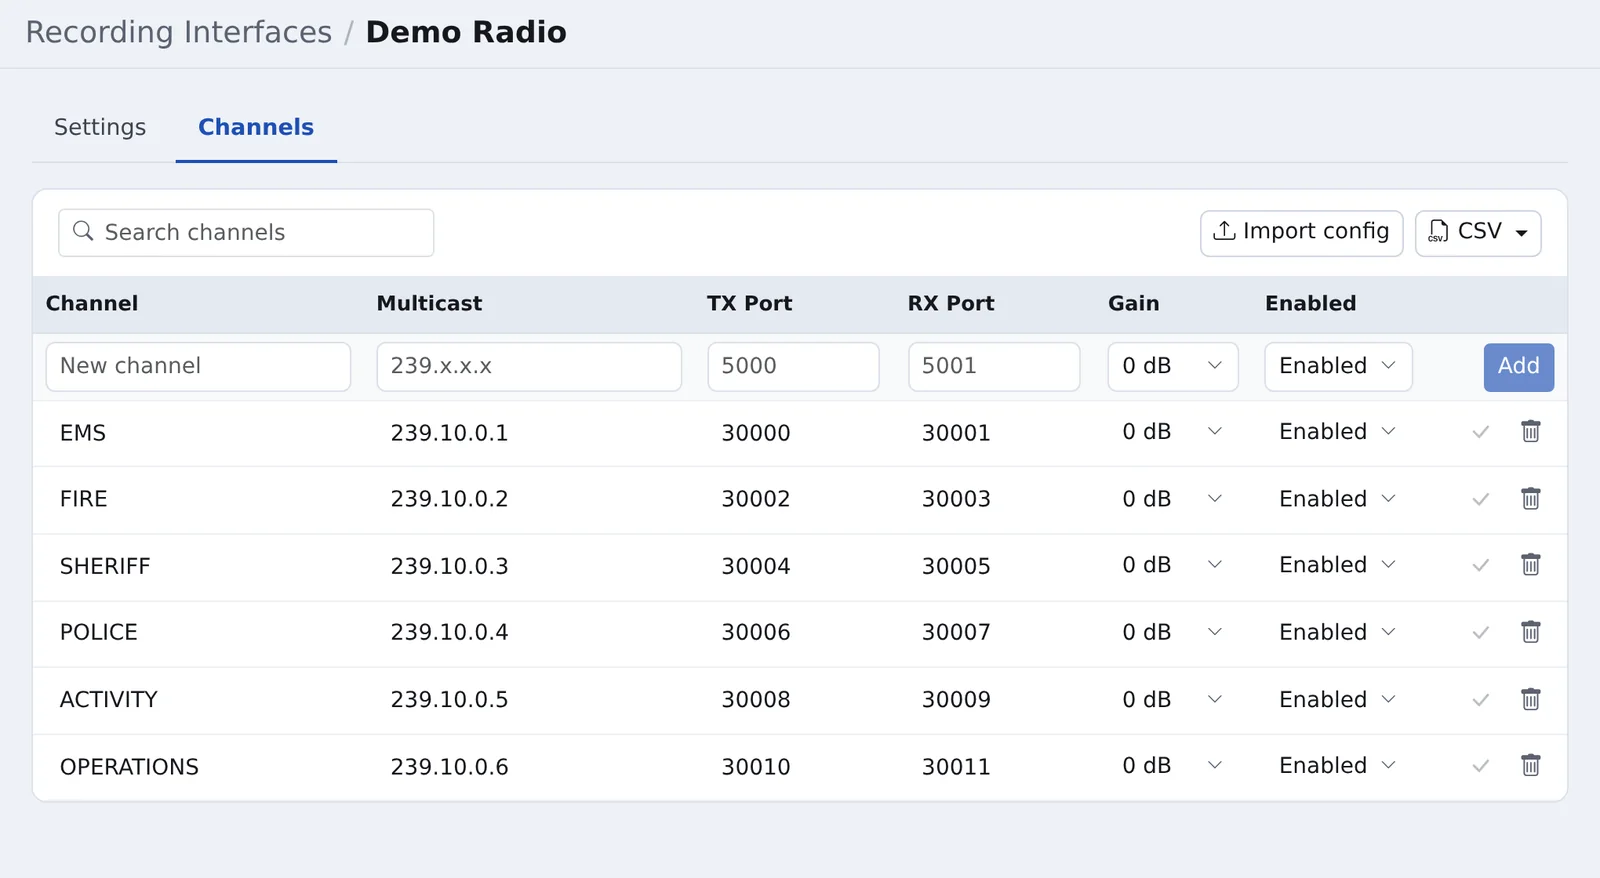This screenshot has width=1600, height=878.
Task: Open the gain dropdown for SHERIFF
Action: point(1173,565)
